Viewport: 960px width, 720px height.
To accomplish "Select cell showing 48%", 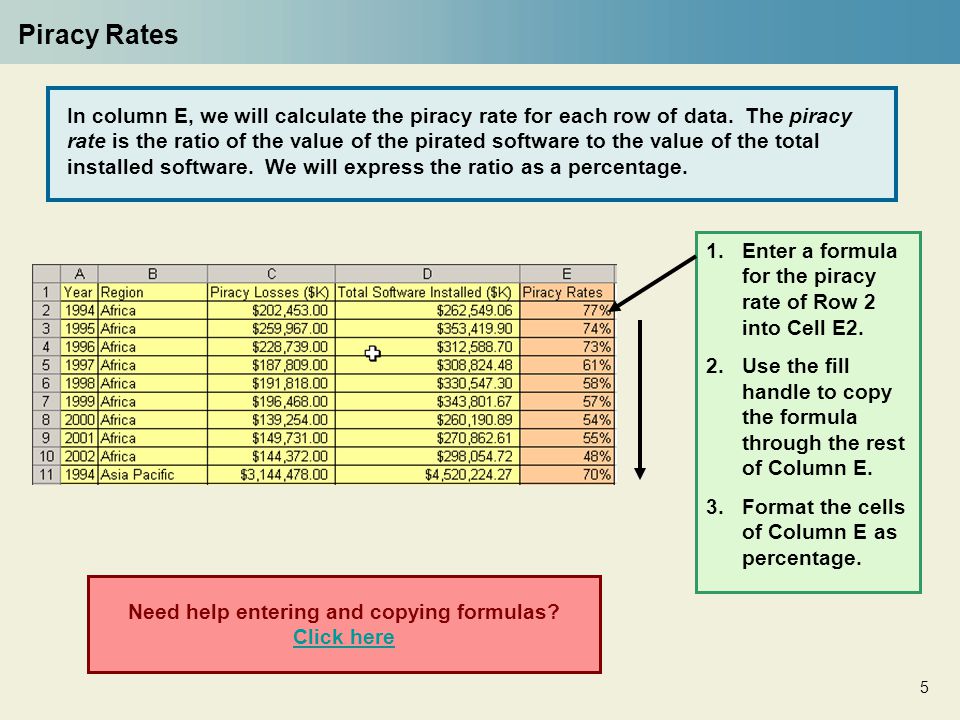I will [x=567, y=457].
